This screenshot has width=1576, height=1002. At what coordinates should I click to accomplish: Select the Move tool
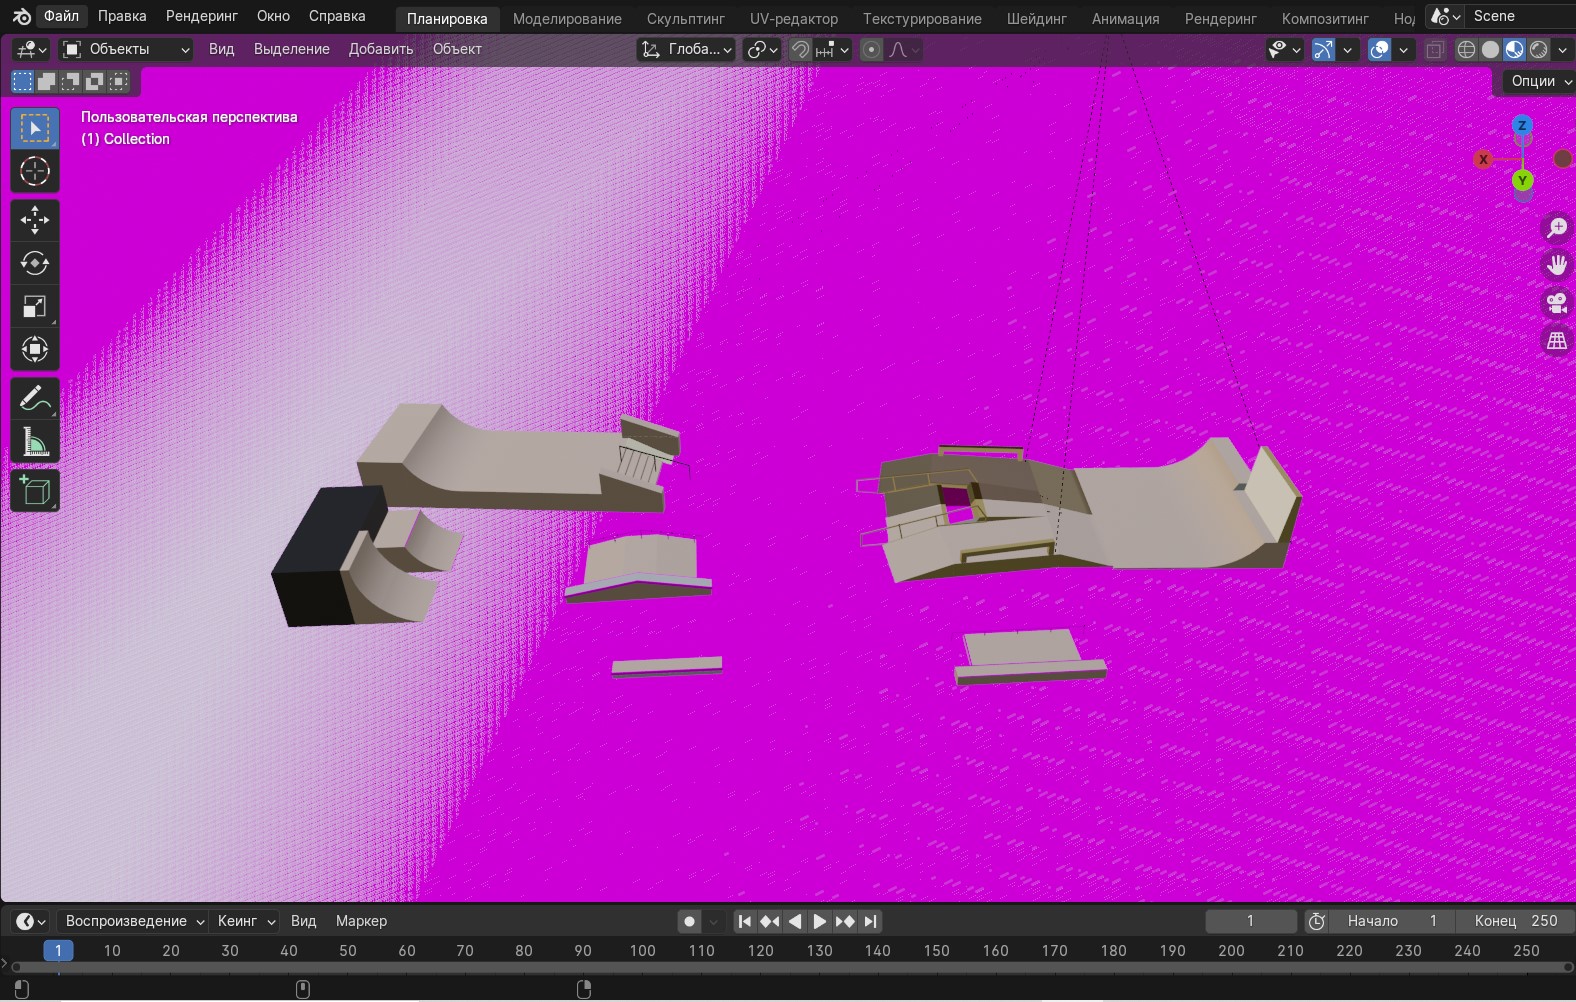35,220
